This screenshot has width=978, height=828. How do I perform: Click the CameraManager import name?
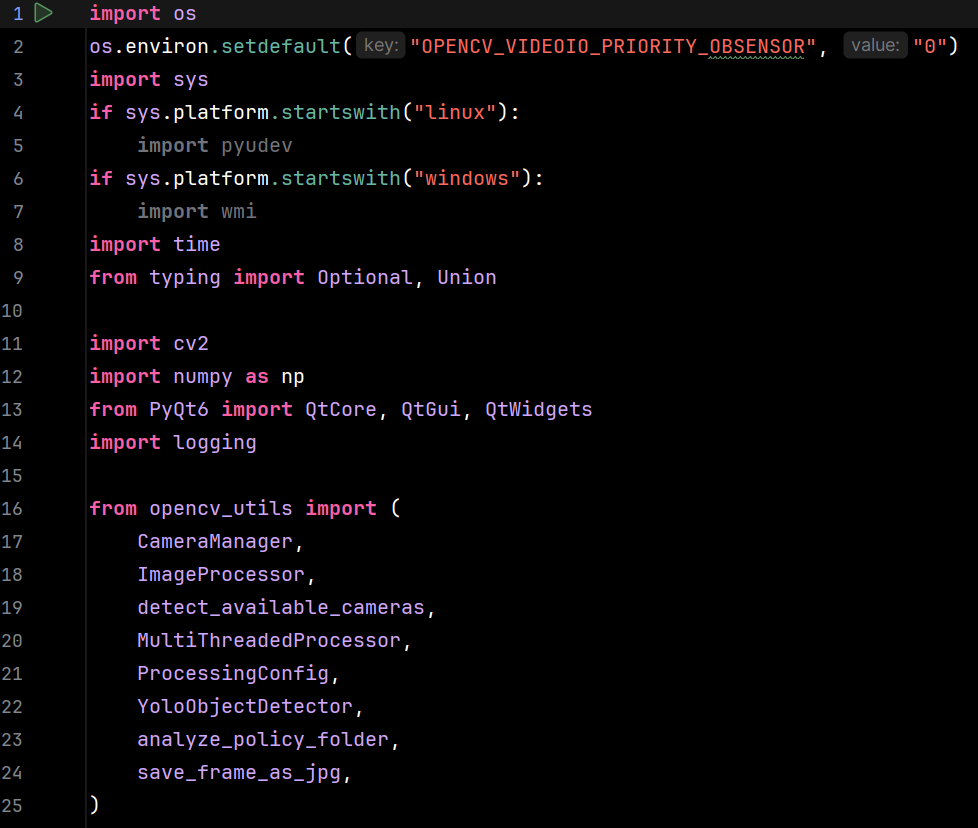tap(215, 541)
